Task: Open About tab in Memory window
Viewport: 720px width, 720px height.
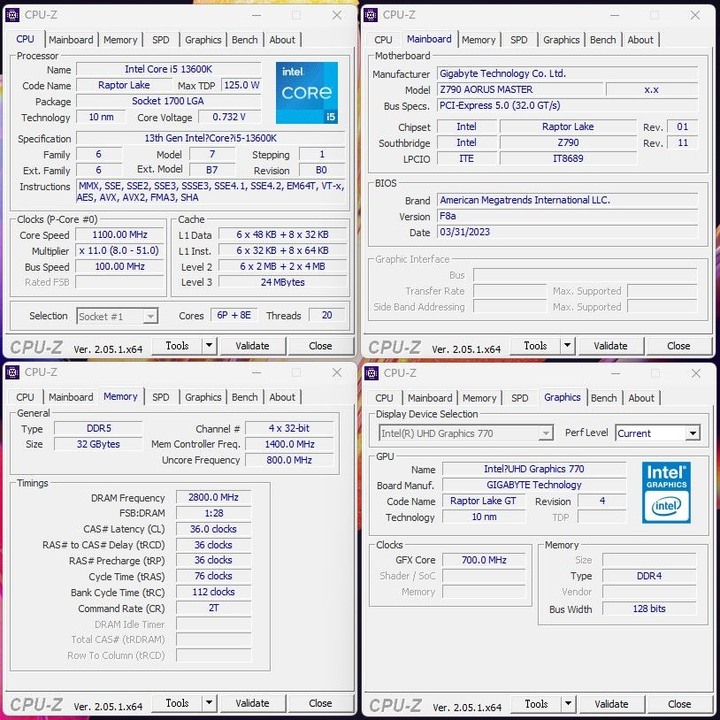Action: [282, 397]
